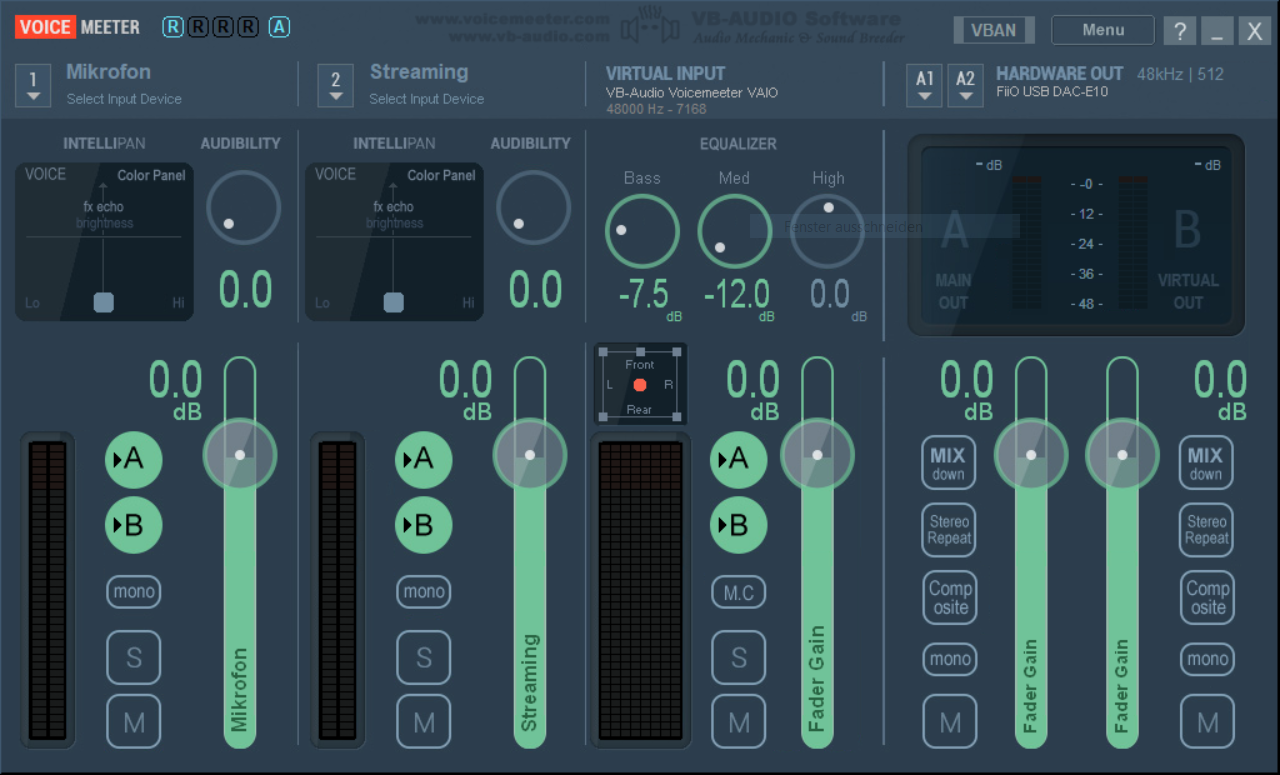
Task: Click the A indicator after the R icons
Action: tap(279, 27)
